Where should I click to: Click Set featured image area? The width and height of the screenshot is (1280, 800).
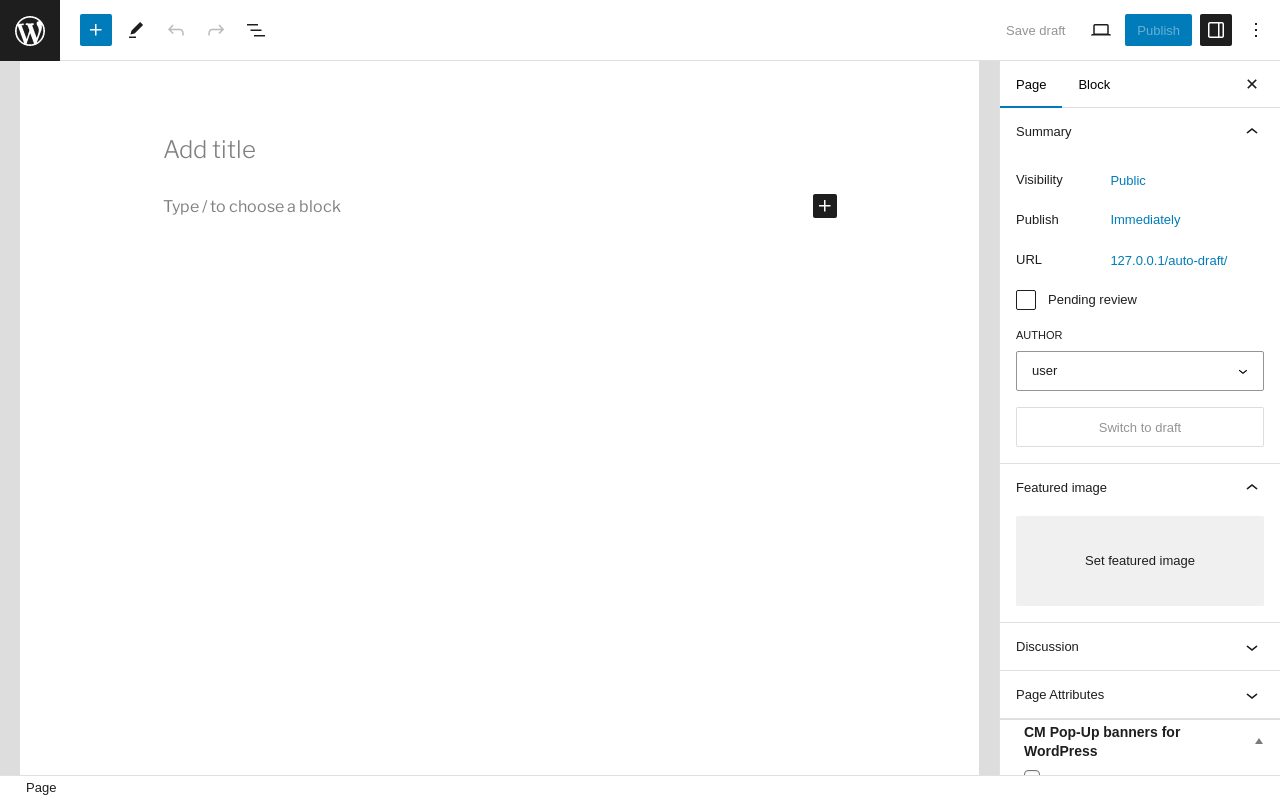pyautogui.click(x=1140, y=561)
